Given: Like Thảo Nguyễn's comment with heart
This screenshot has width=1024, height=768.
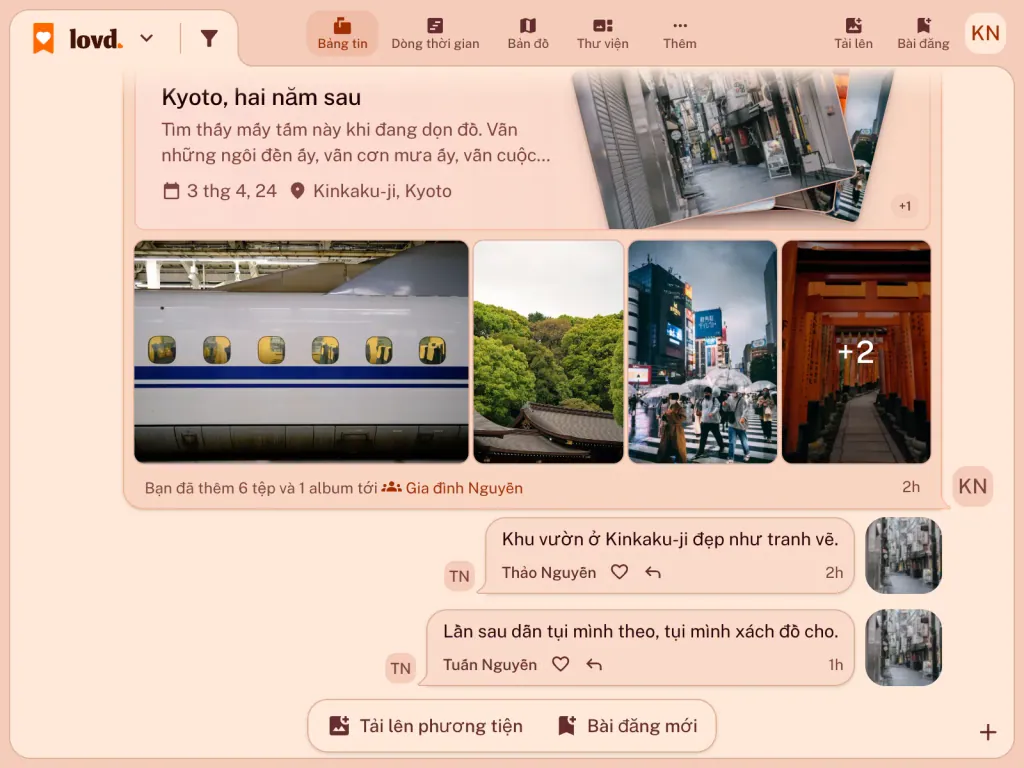Looking at the screenshot, I should pyautogui.click(x=619, y=572).
